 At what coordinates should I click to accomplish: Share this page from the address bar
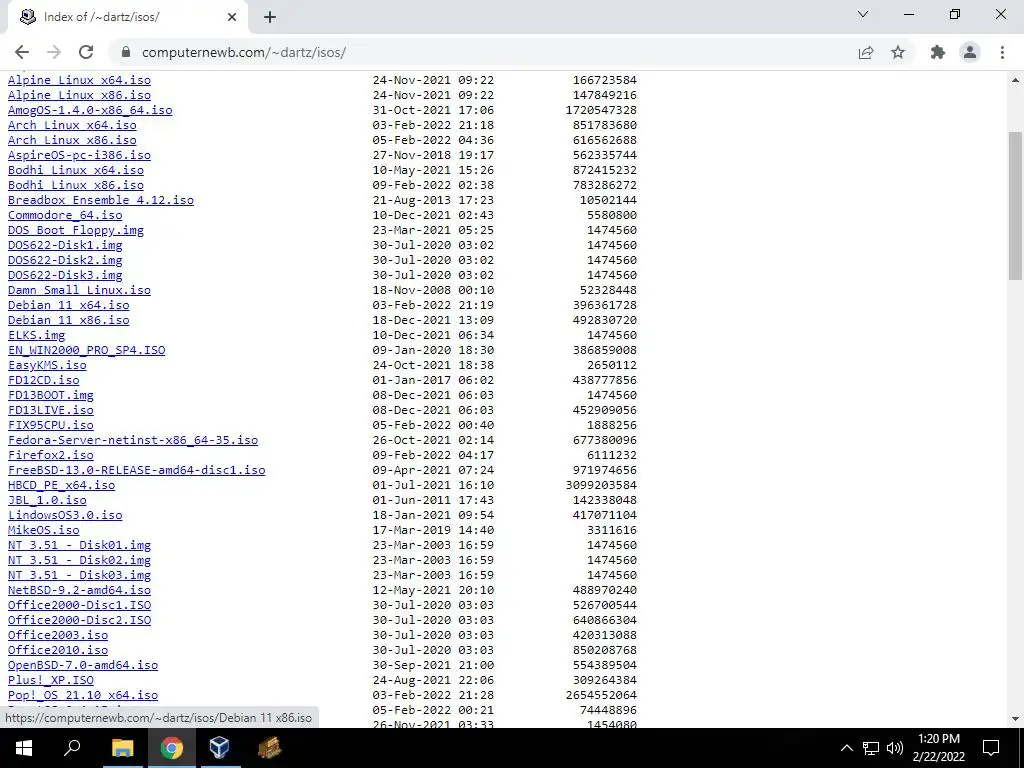coord(866,52)
